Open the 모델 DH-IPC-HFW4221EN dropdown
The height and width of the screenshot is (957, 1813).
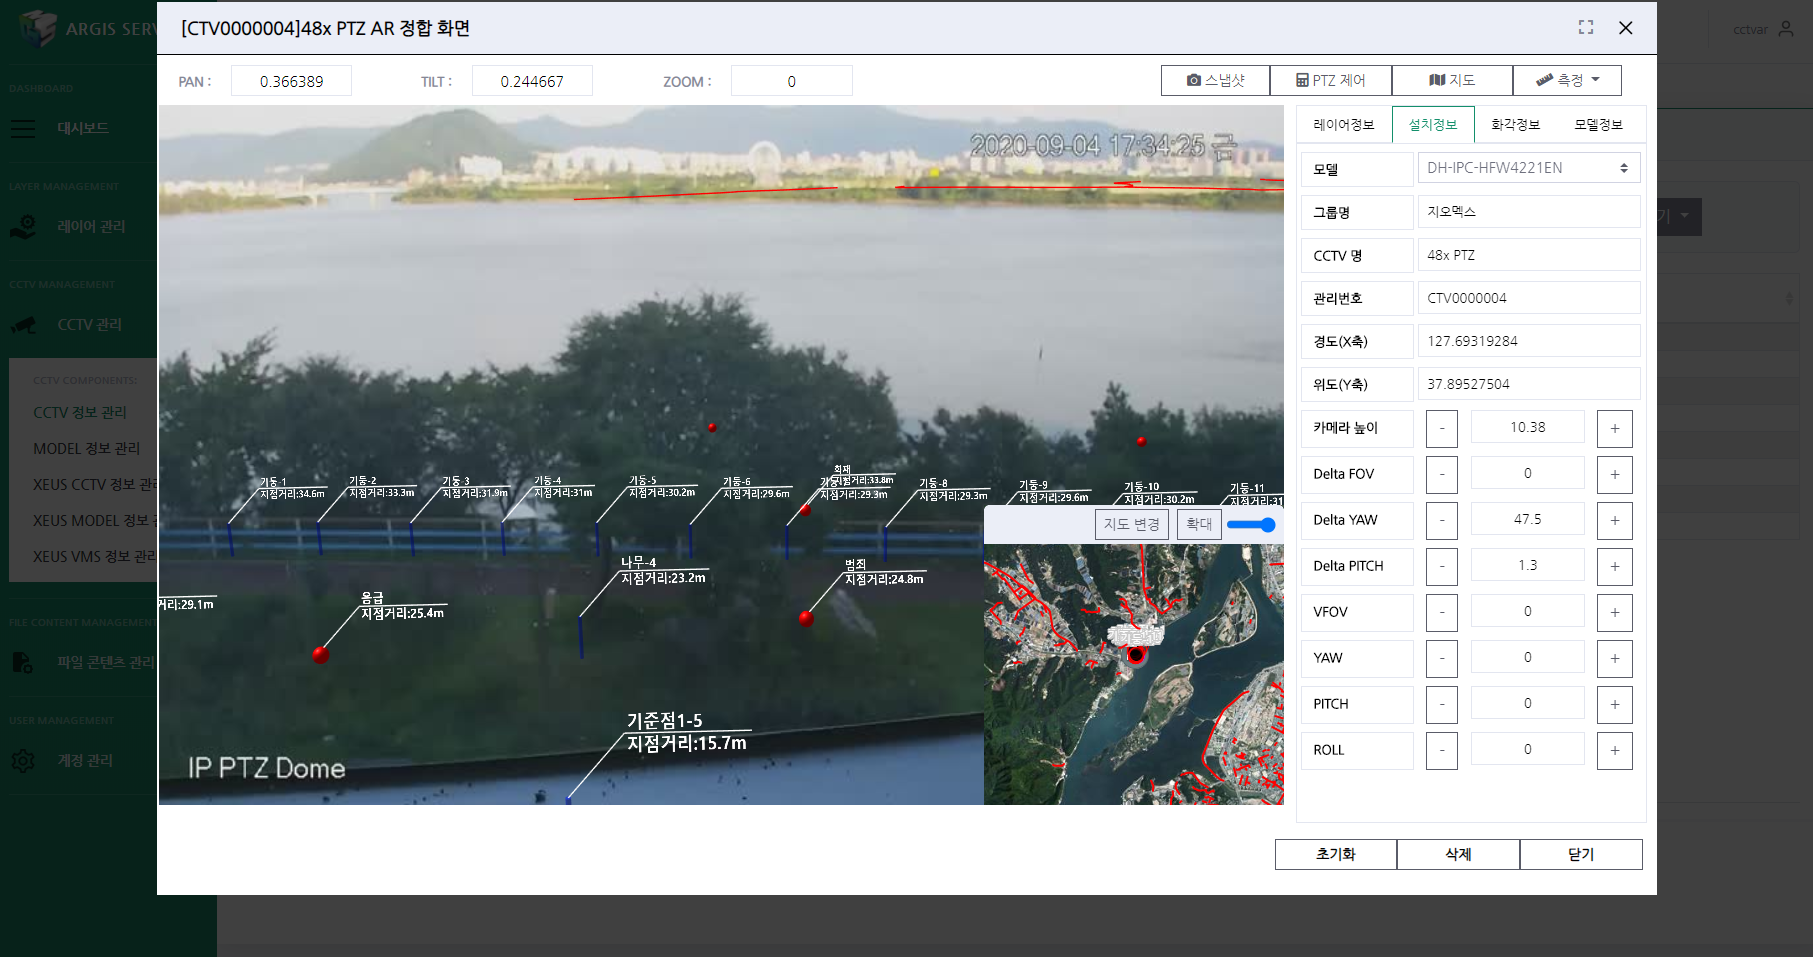click(1528, 168)
